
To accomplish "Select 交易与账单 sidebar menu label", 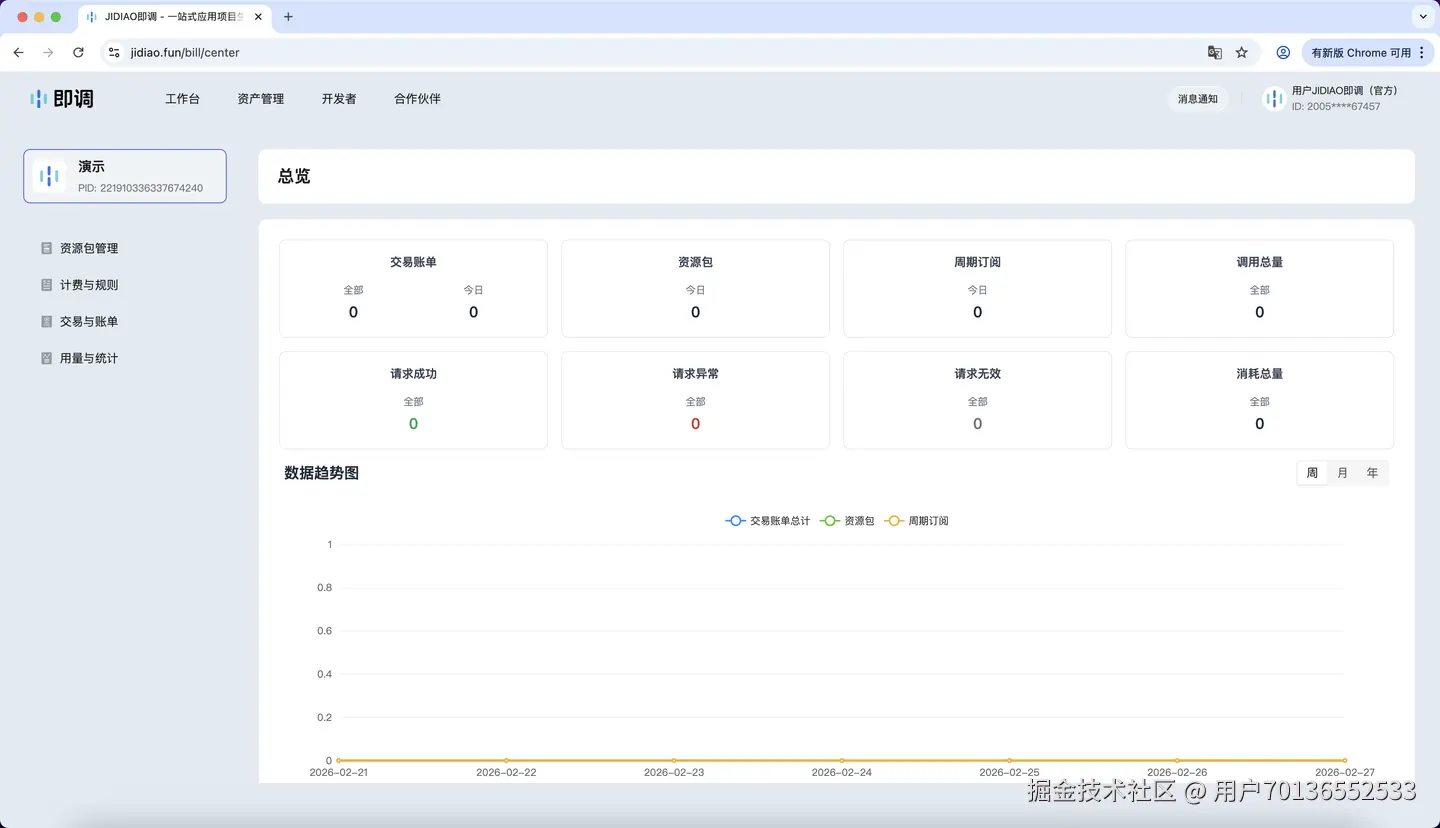I will pyautogui.click(x=89, y=322).
